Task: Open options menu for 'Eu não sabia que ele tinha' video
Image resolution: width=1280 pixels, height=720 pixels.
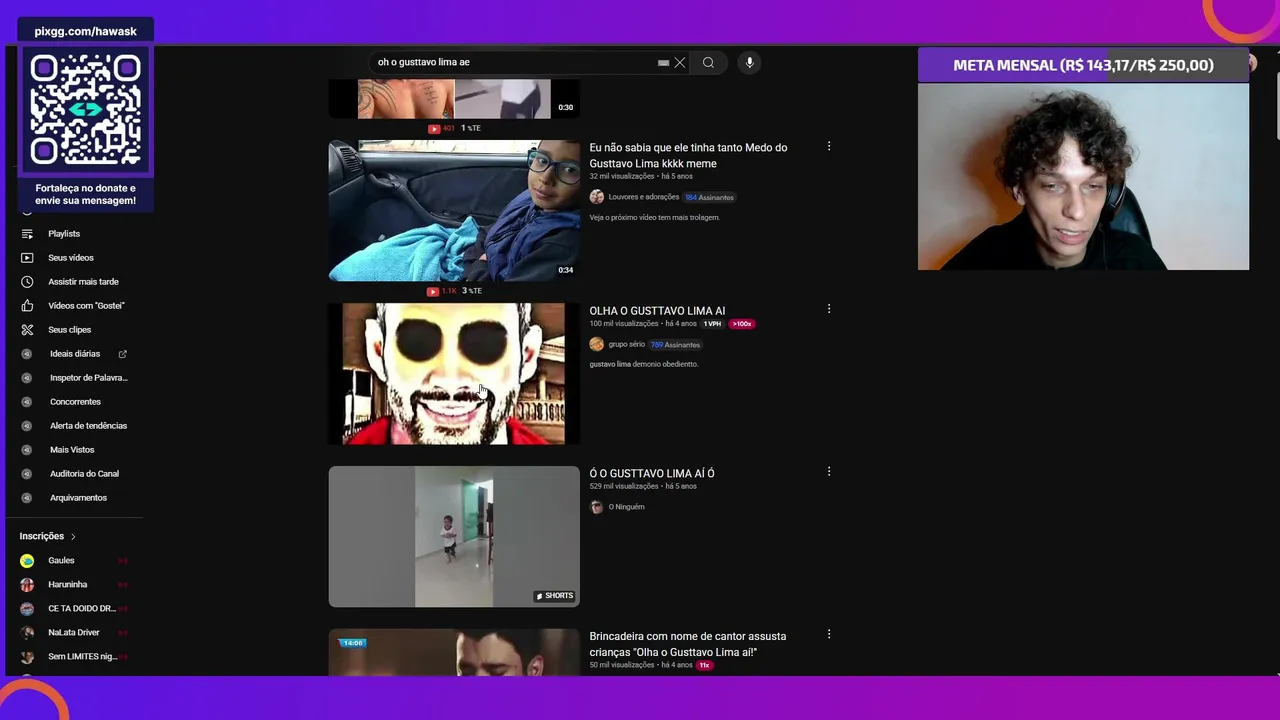Action: click(829, 146)
